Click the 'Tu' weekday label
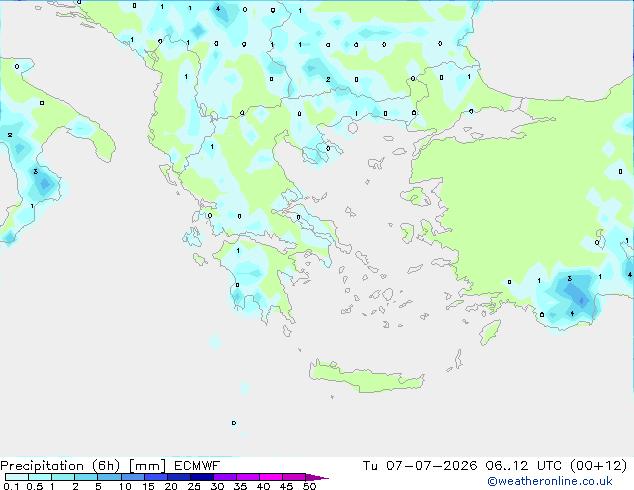634x490 pixels. [x=370, y=466]
